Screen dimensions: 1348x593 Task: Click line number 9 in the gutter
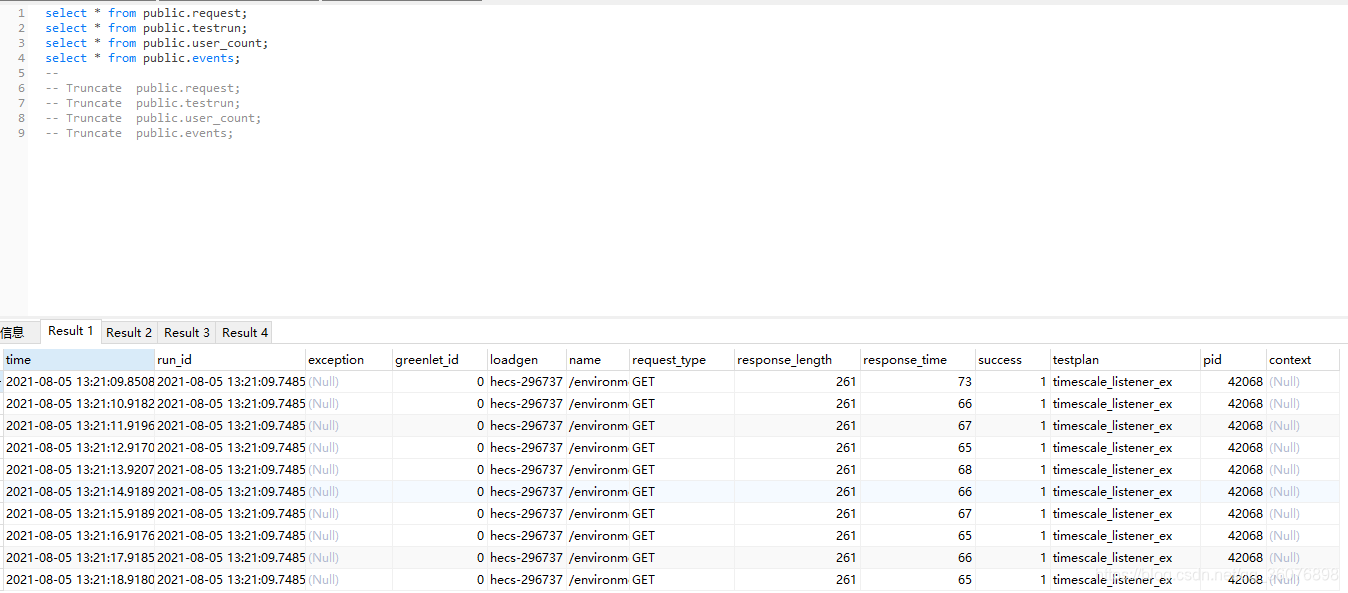coord(21,133)
